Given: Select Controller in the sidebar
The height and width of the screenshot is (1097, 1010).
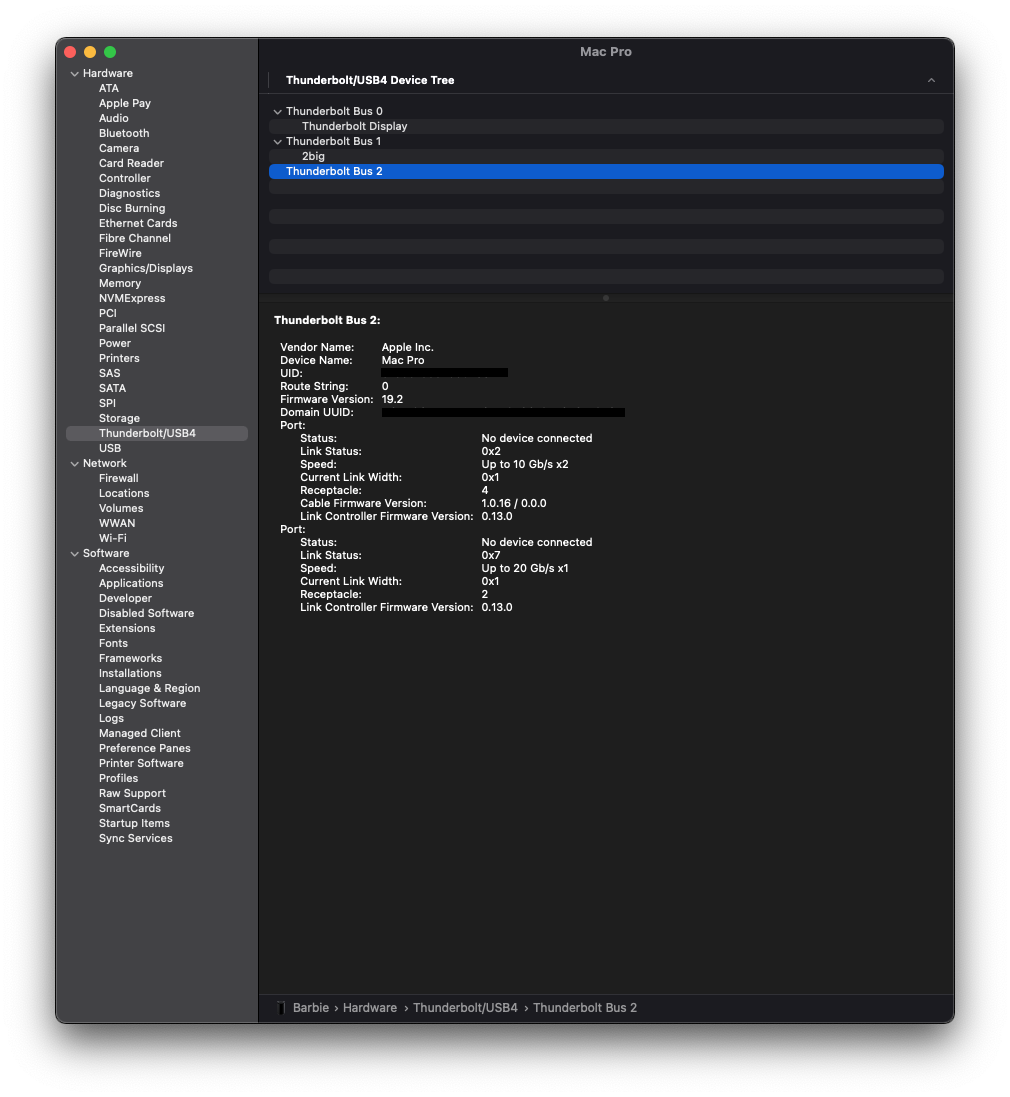Looking at the screenshot, I should tap(125, 178).
